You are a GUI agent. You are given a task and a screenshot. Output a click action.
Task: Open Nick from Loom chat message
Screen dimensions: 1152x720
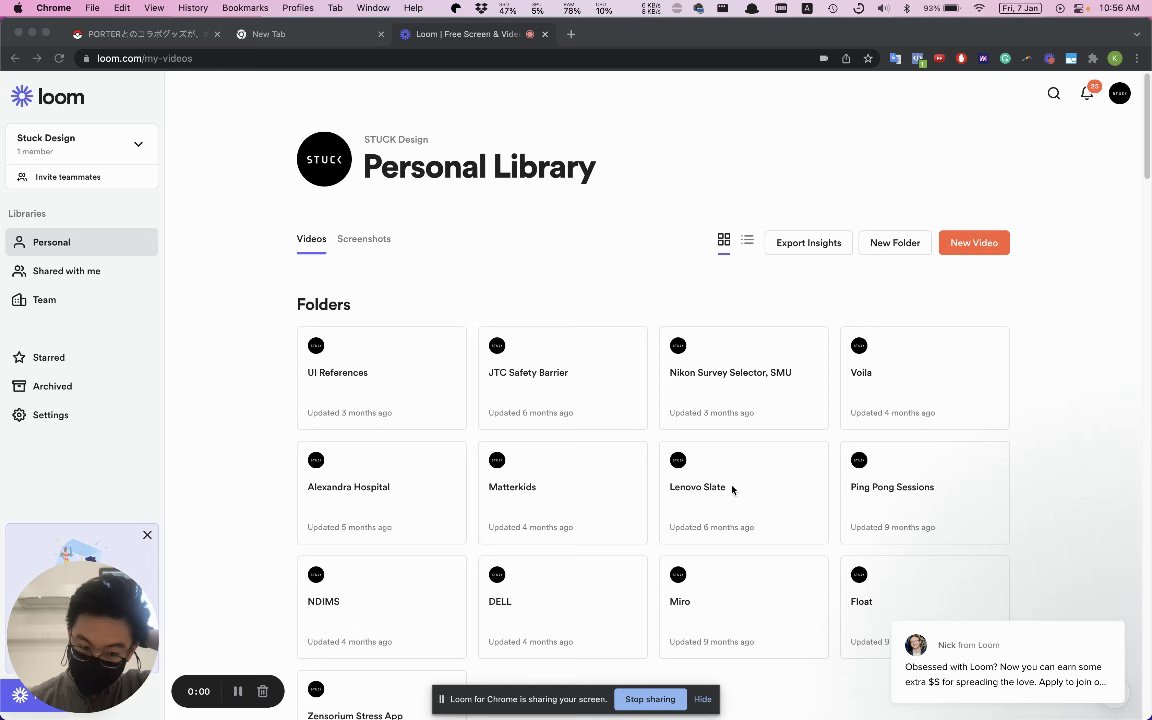point(1007,663)
